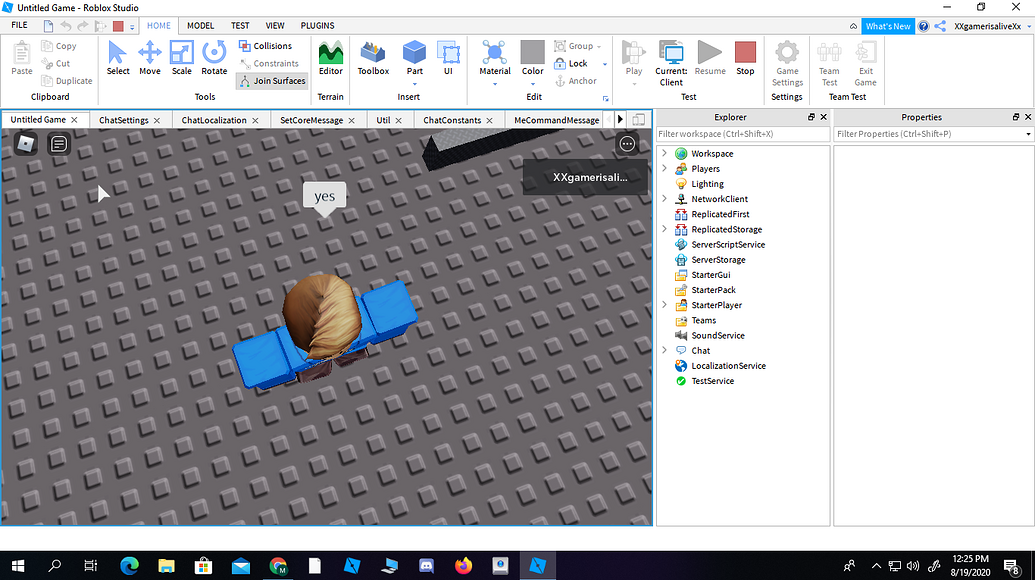Open Firefox from the taskbar

click(463, 565)
